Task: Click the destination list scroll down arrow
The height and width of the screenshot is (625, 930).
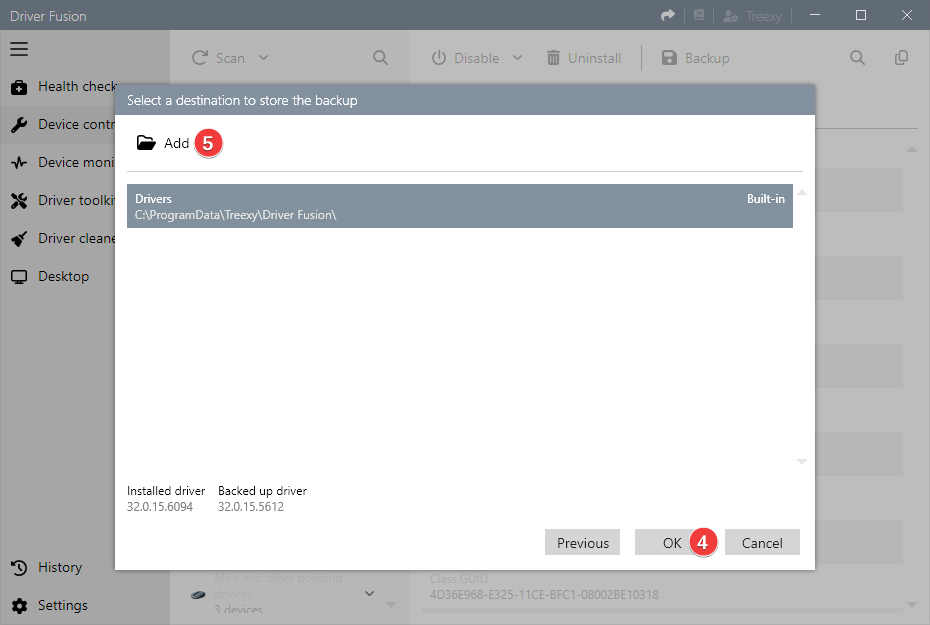Action: pyautogui.click(x=802, y=461)
